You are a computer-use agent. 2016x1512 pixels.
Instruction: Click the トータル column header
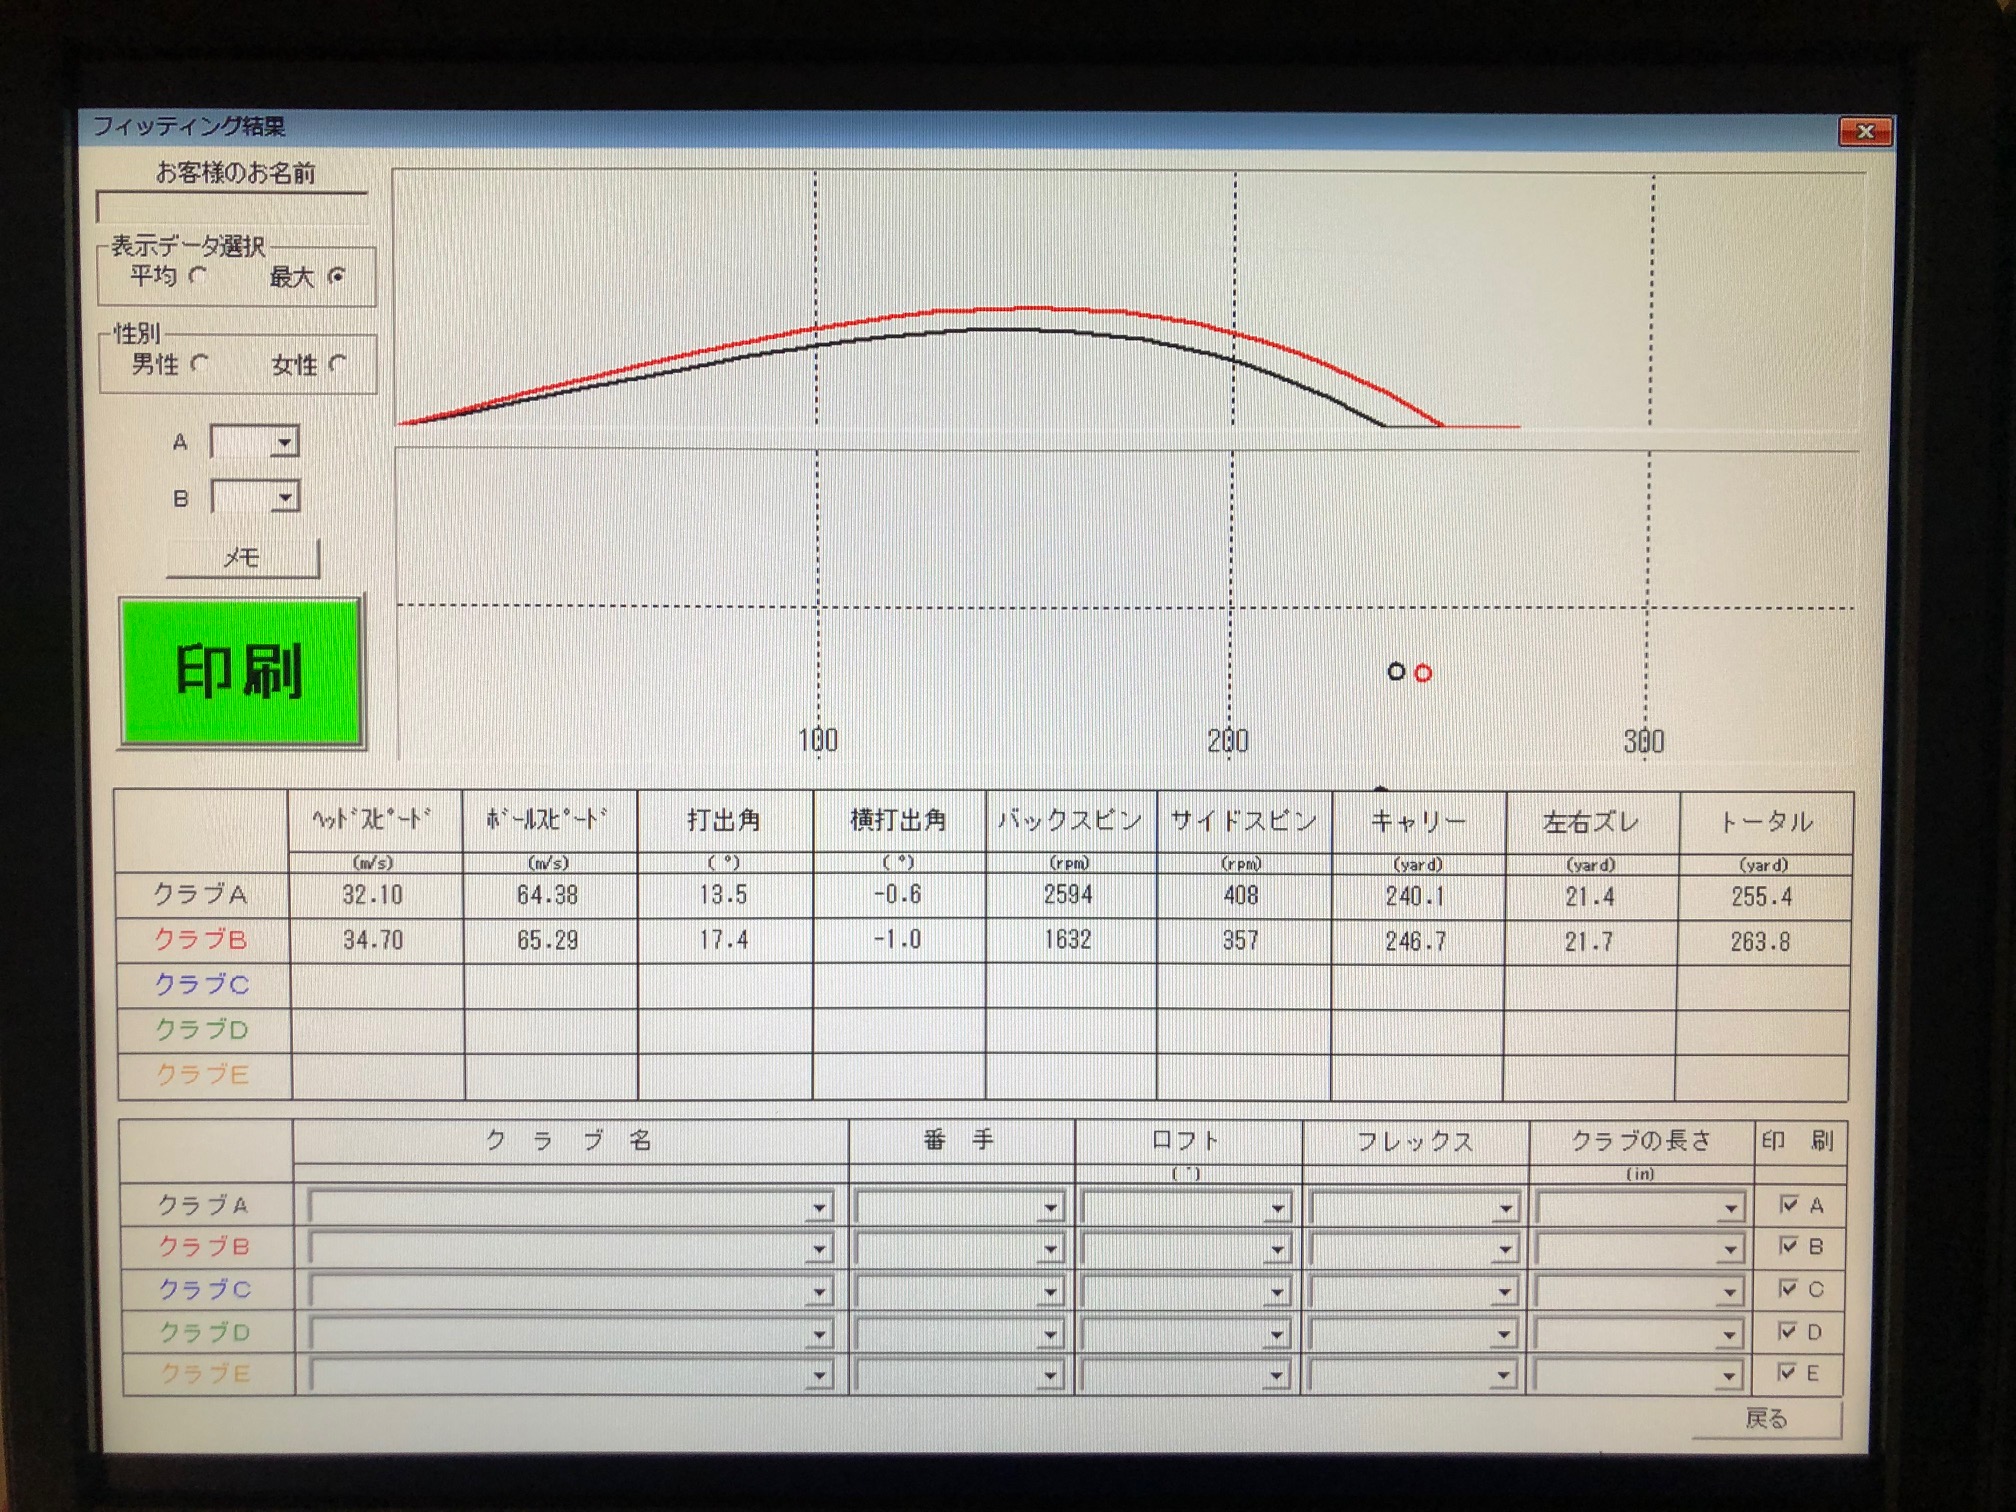coord(1765,822)
